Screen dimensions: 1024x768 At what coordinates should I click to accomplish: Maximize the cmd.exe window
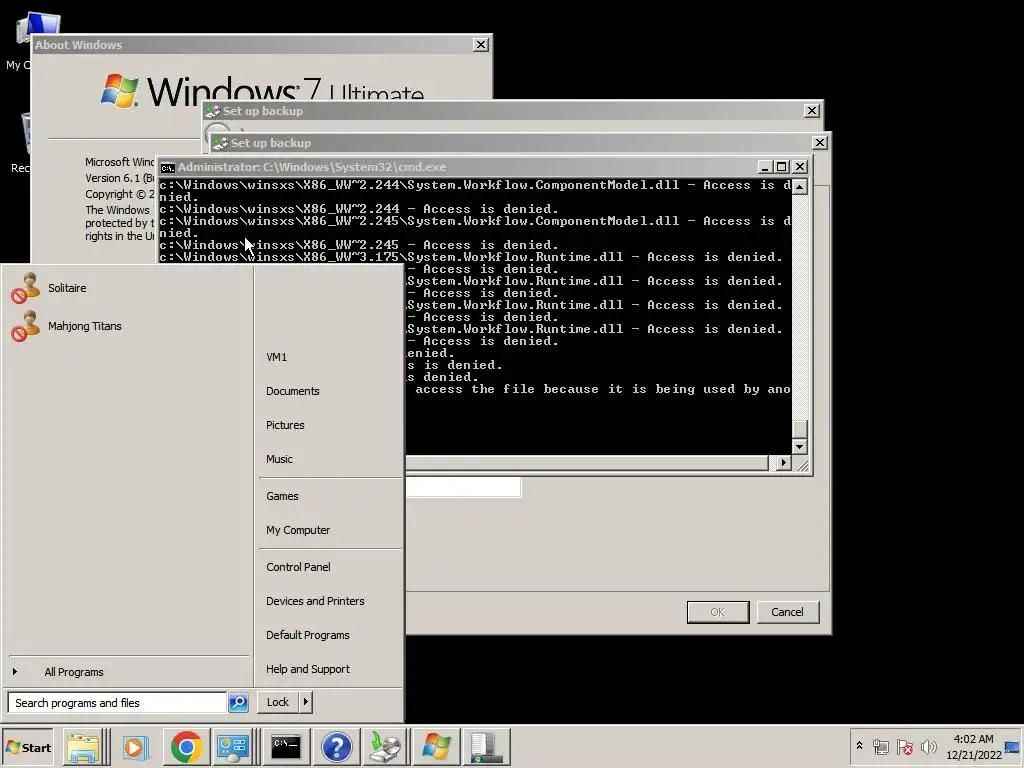tap(781, 167)
